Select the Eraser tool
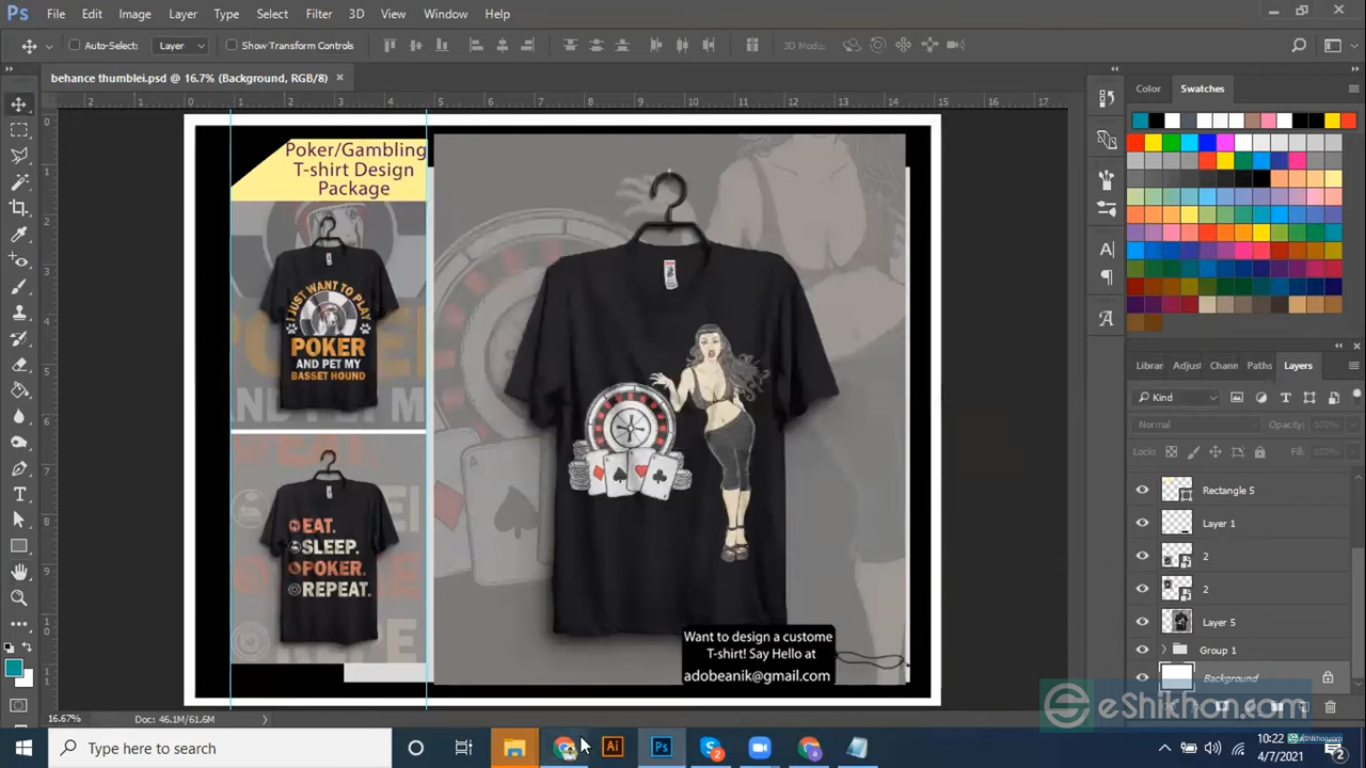This screenshot has height=768, width=1366. 19,365
